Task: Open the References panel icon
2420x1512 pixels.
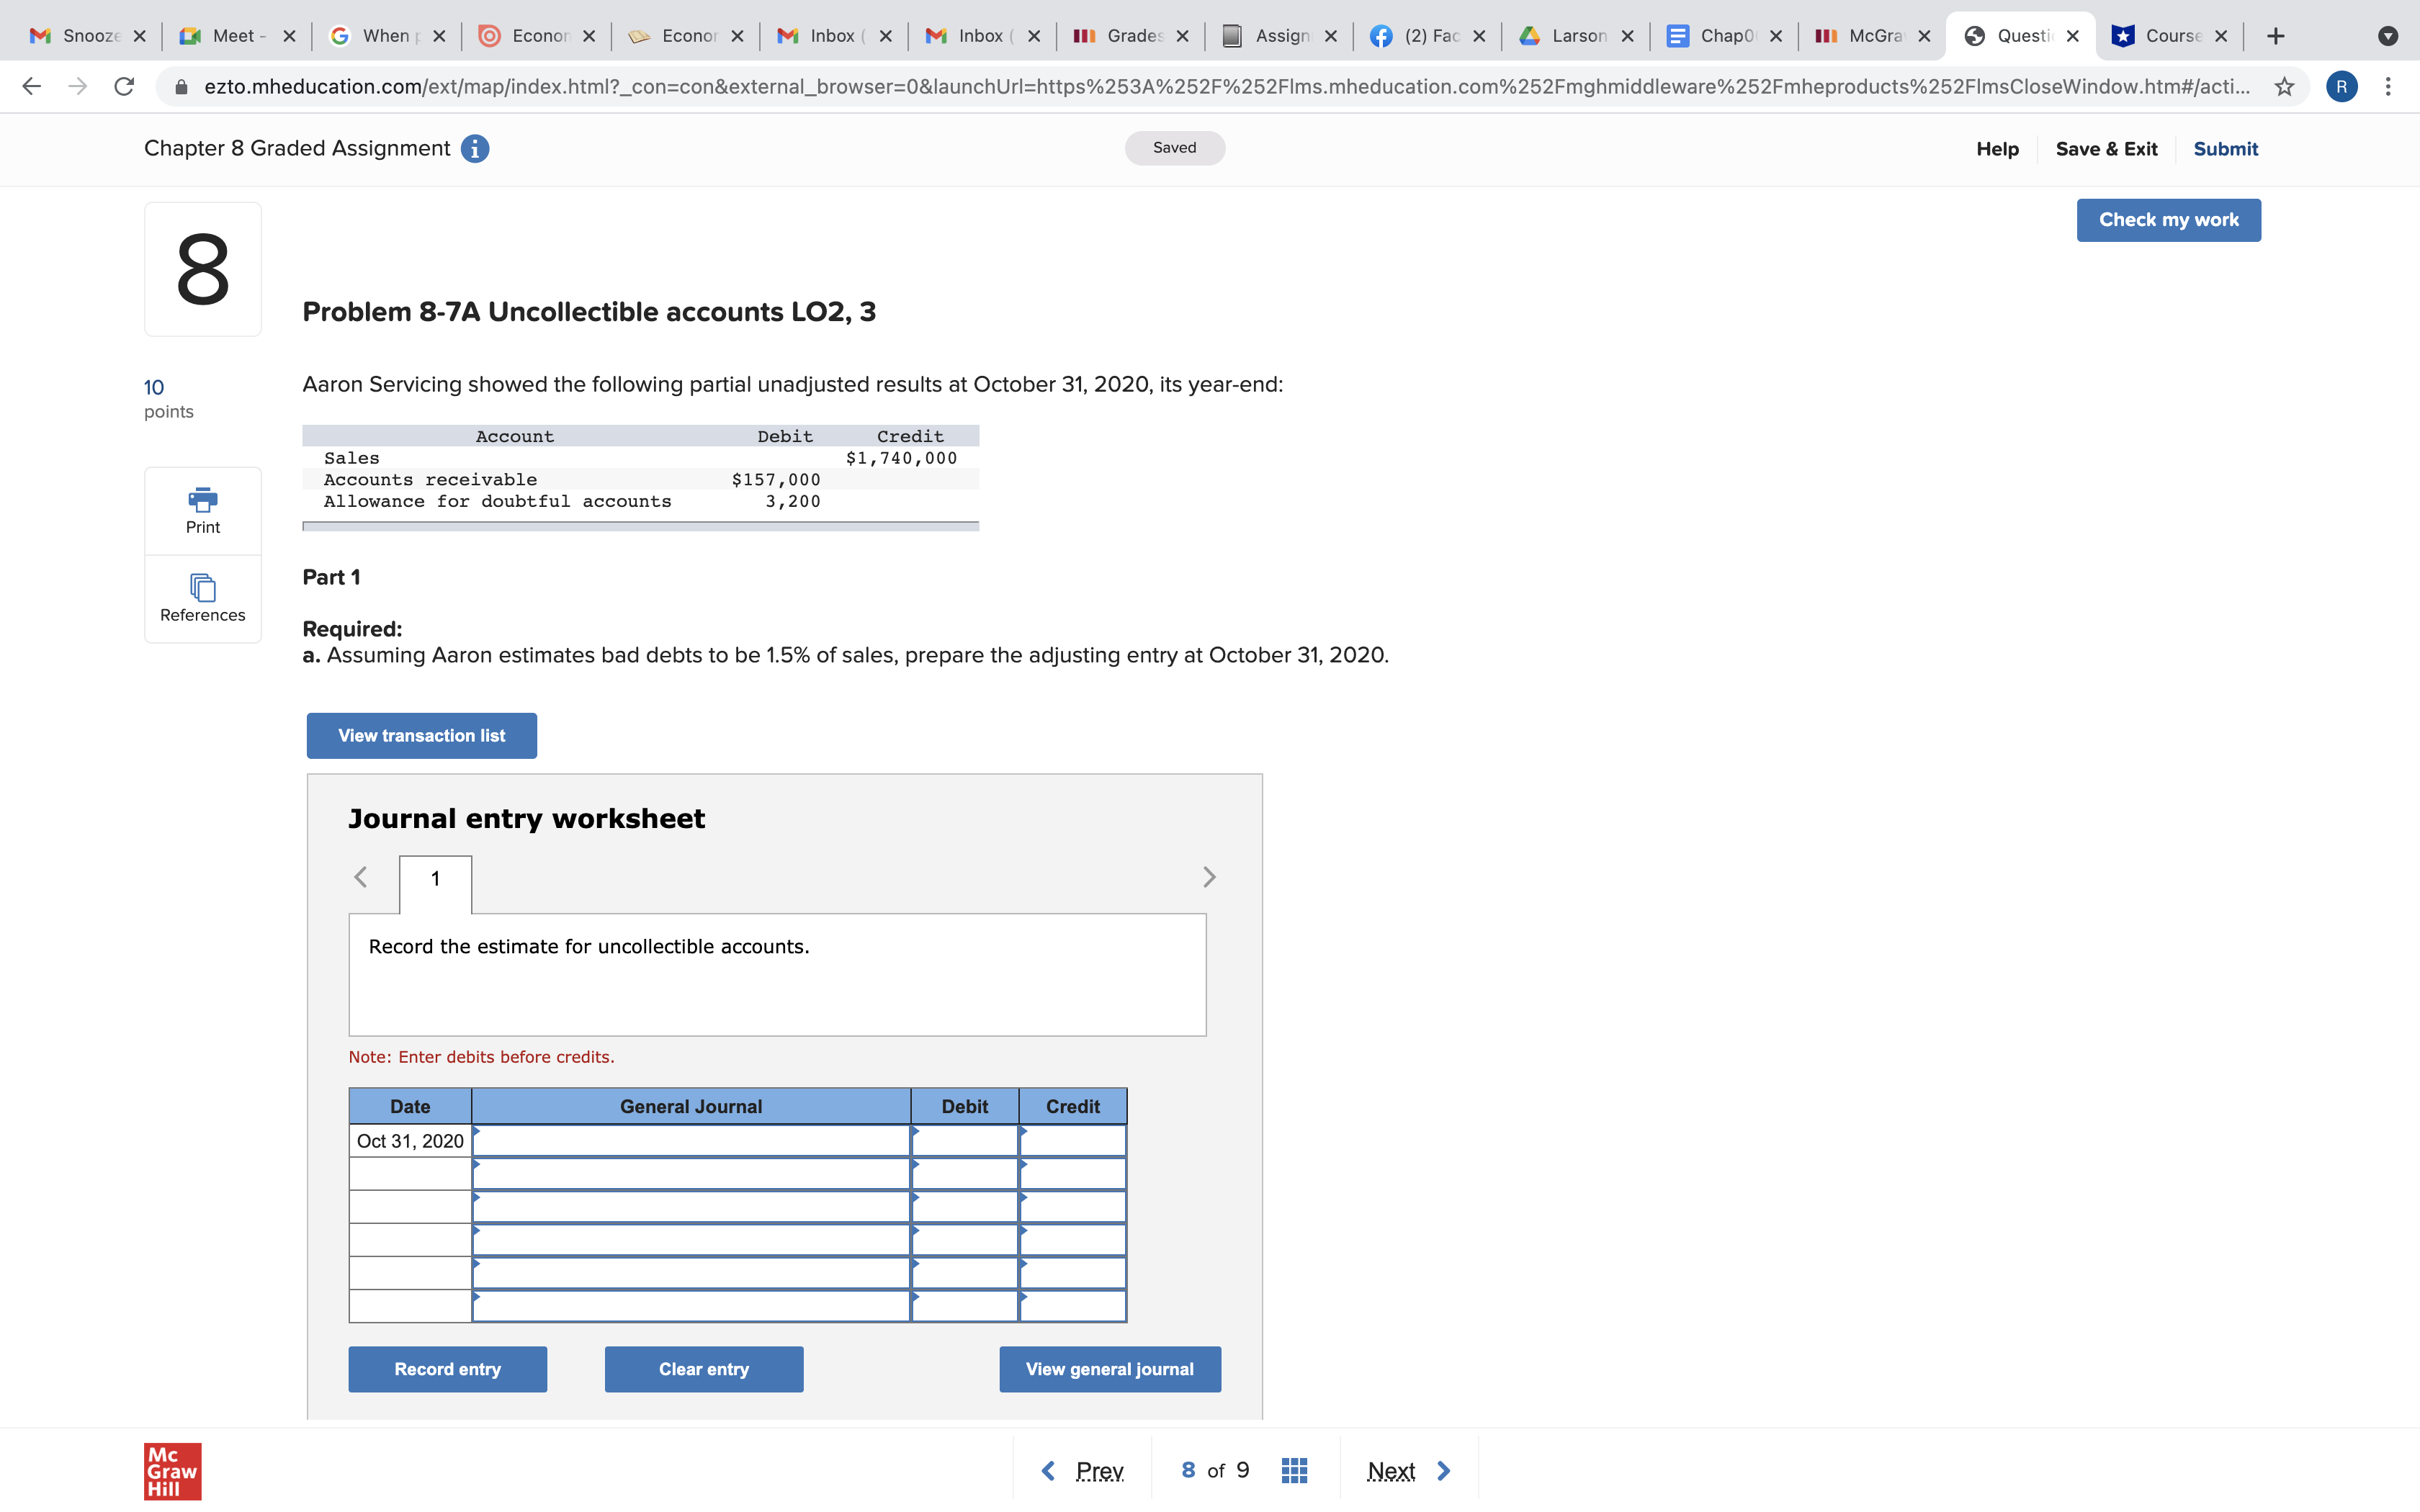Action: 202,589
